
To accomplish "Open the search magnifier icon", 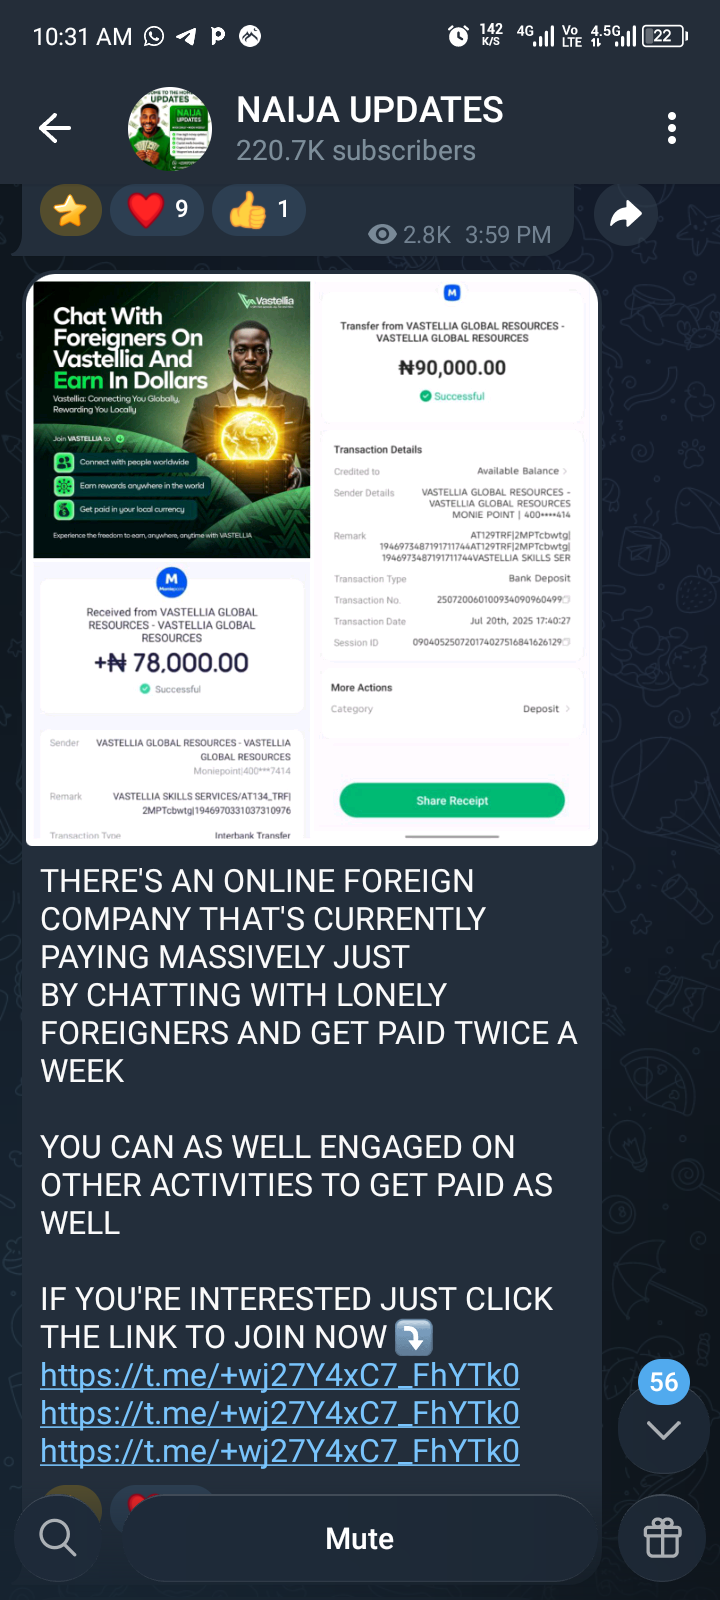I will 57,1538.
